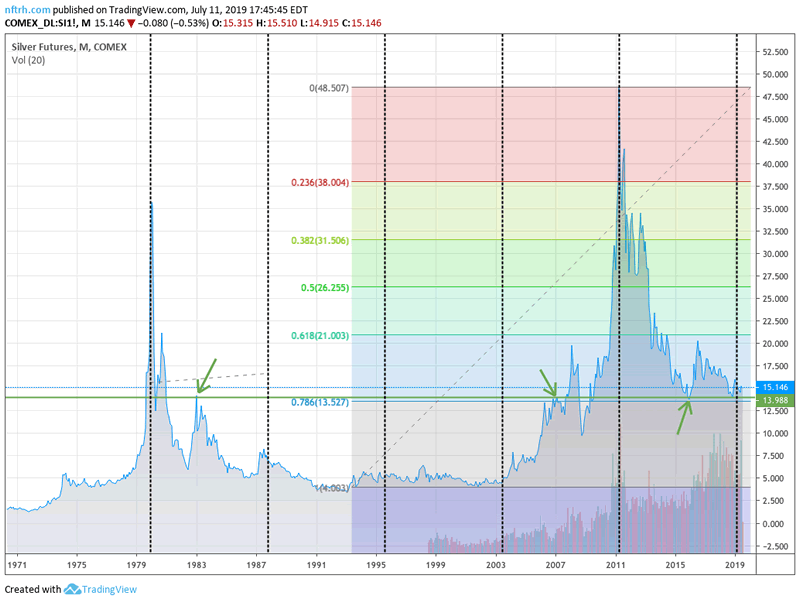
Task: Click the red down-triangle change indicator
Action: 131,23
